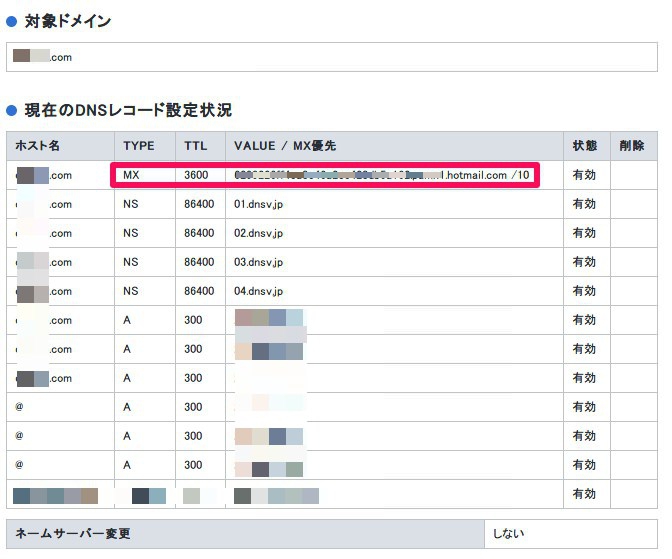672x559 pixels.
Task: Click 有効 status in the MX row
Action: (x=584, y=175)
